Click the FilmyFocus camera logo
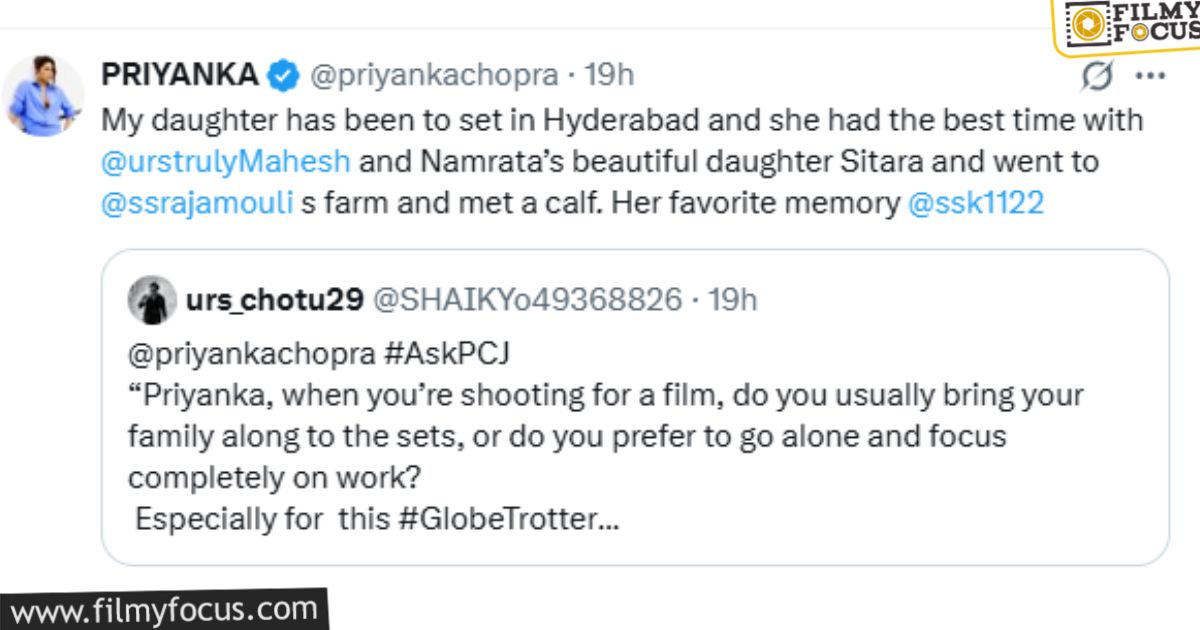Viewport: 1200px width, 630px height. pos(1088,22)
